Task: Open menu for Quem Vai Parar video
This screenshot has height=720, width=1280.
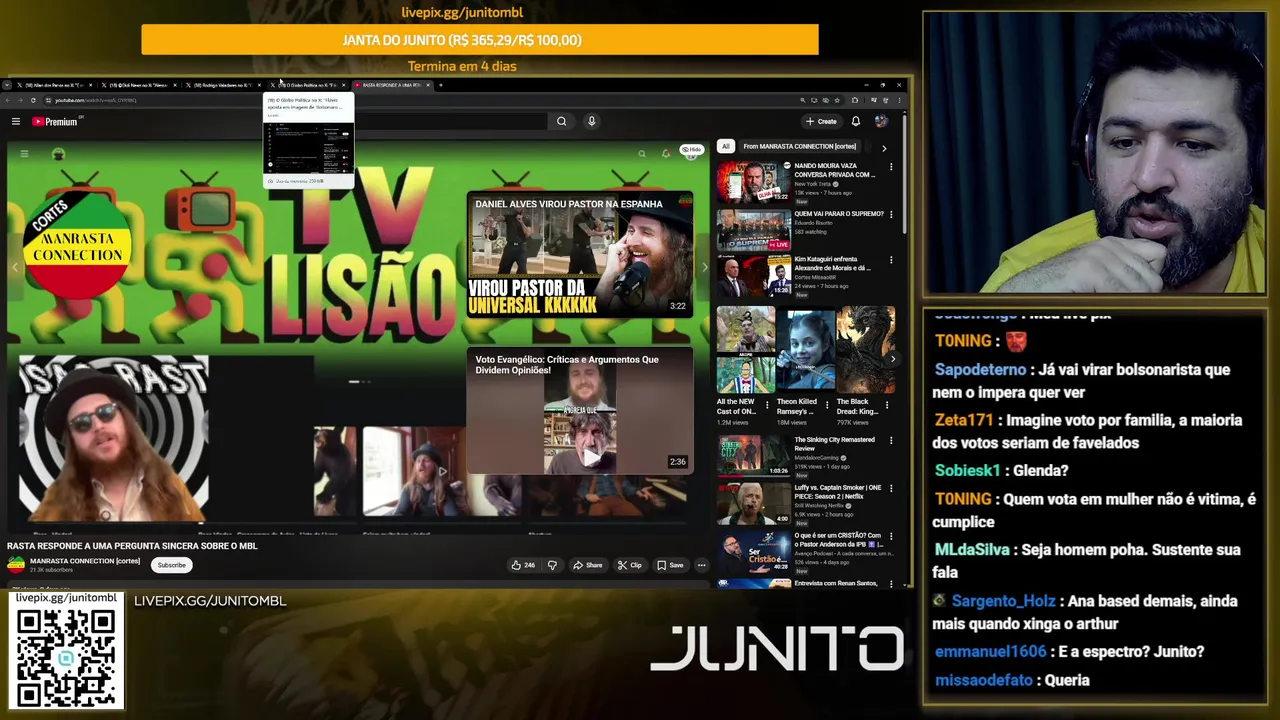Action: (891, 214)
